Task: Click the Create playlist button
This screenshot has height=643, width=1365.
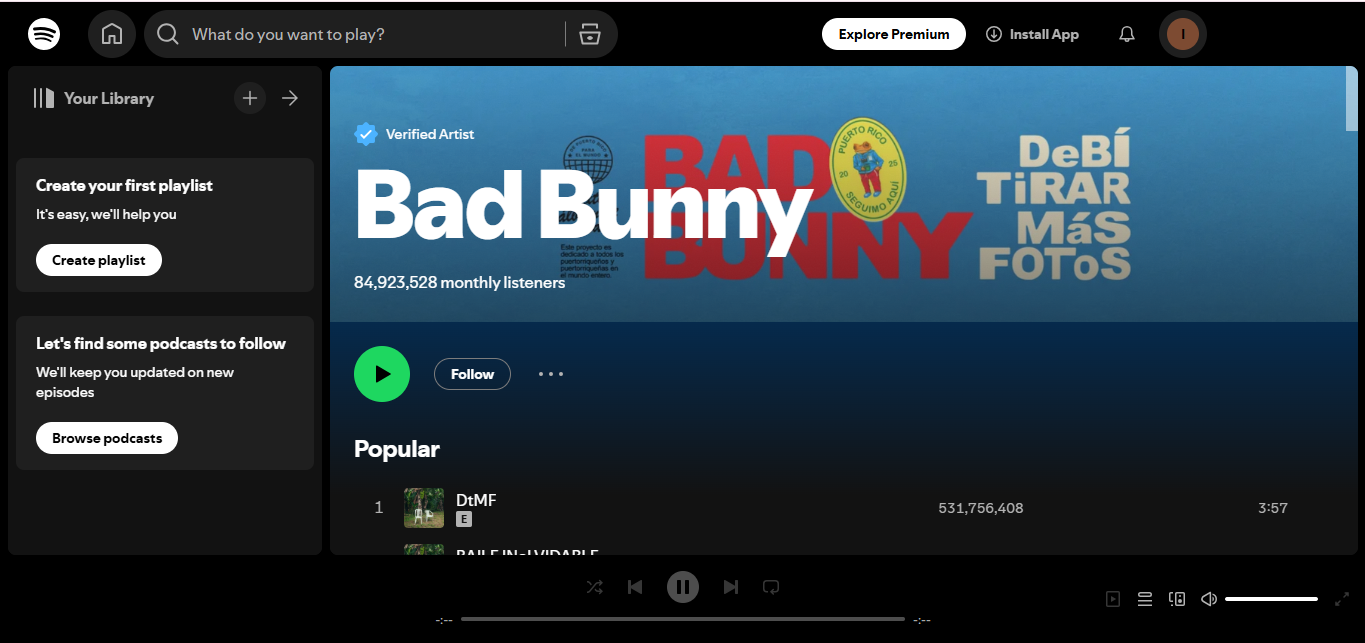Action: pyautogui.click(x=98, y=259)
